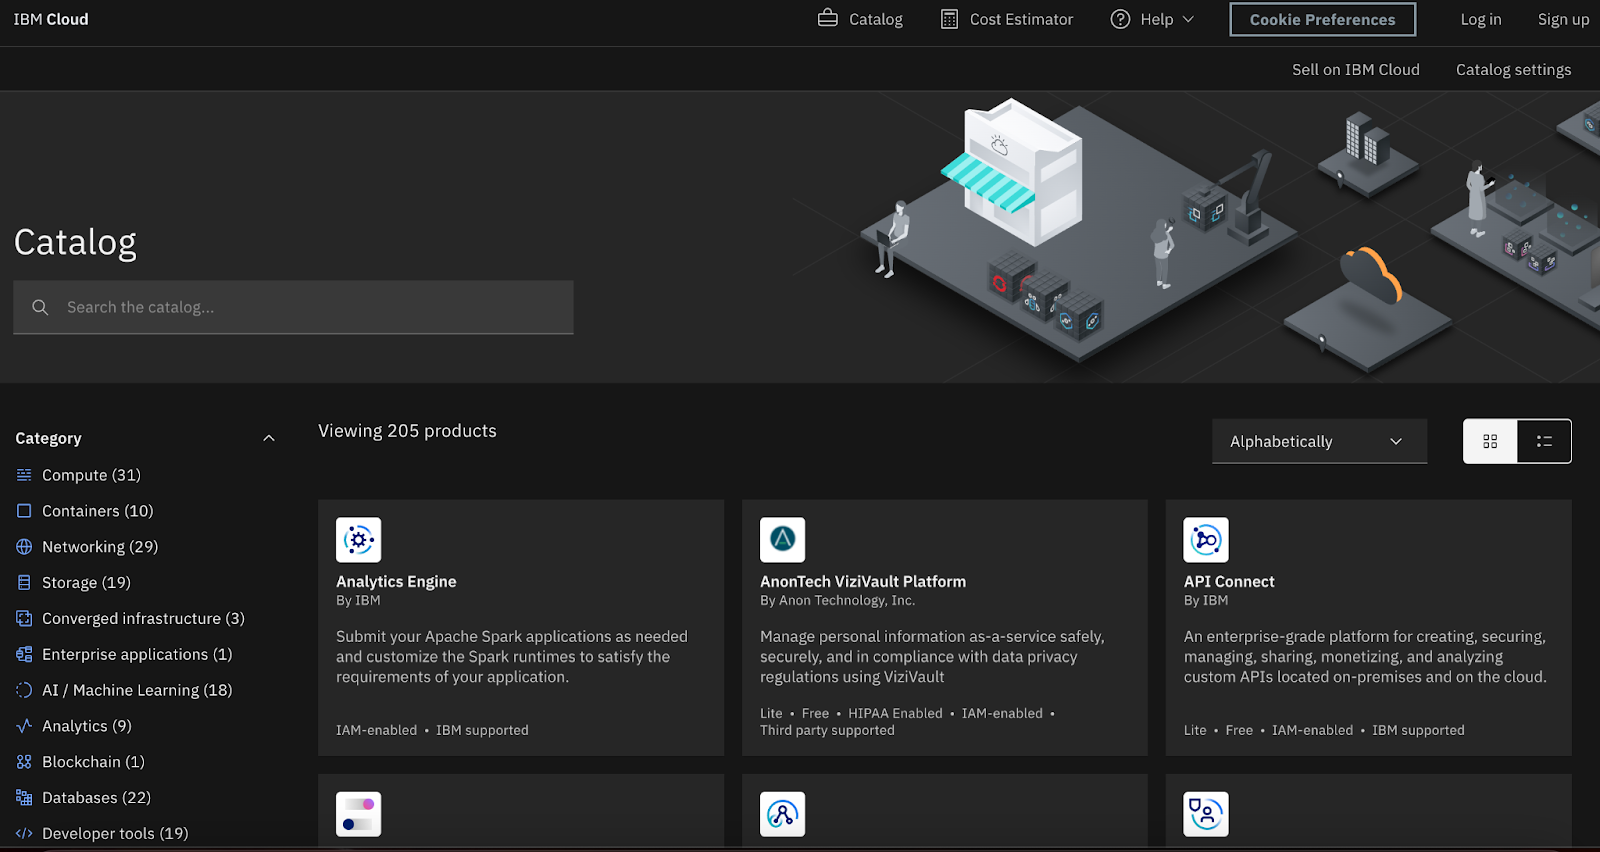Click the Category heading label
The width and height of the screenshot is (1600, 852).
pos(48,438)
